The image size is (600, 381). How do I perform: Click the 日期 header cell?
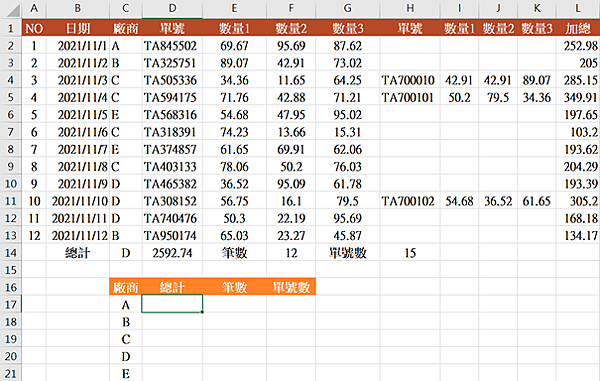click(78, 28)
